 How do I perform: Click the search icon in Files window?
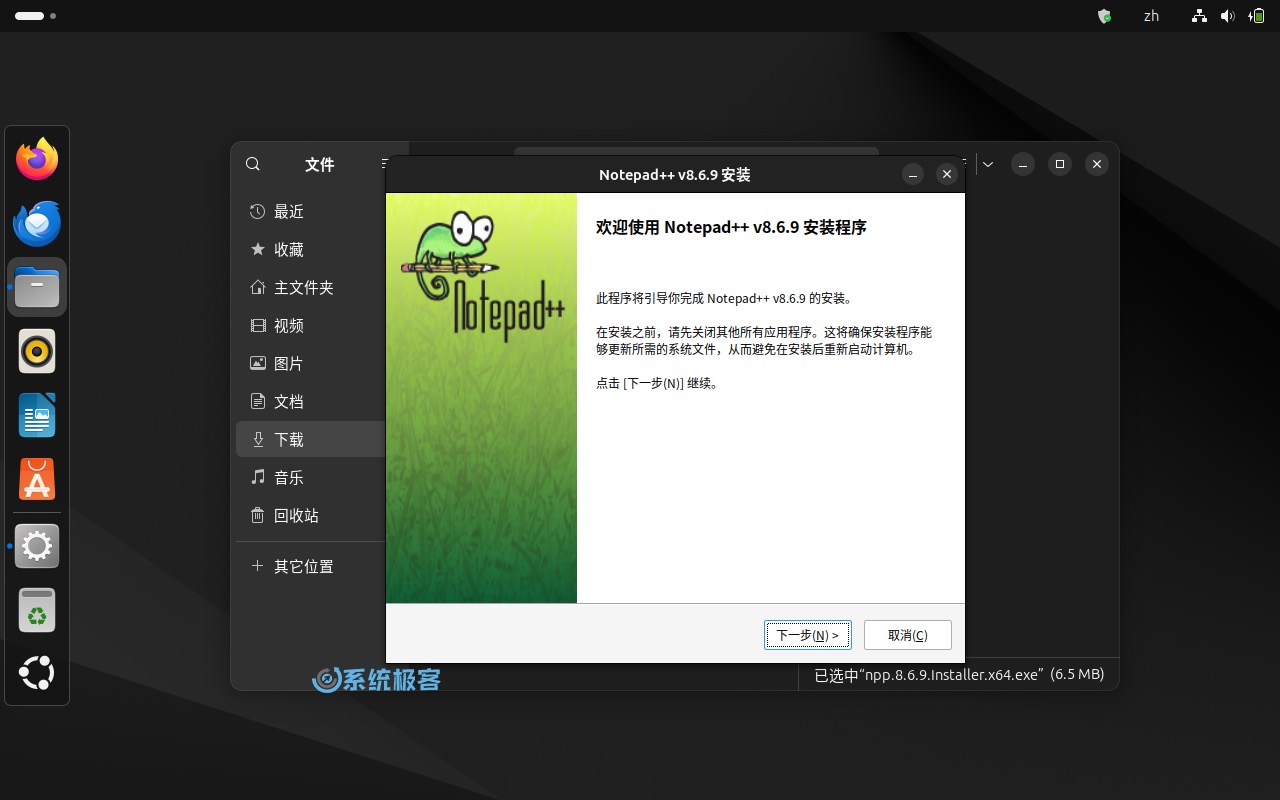[x=253, y=164]
